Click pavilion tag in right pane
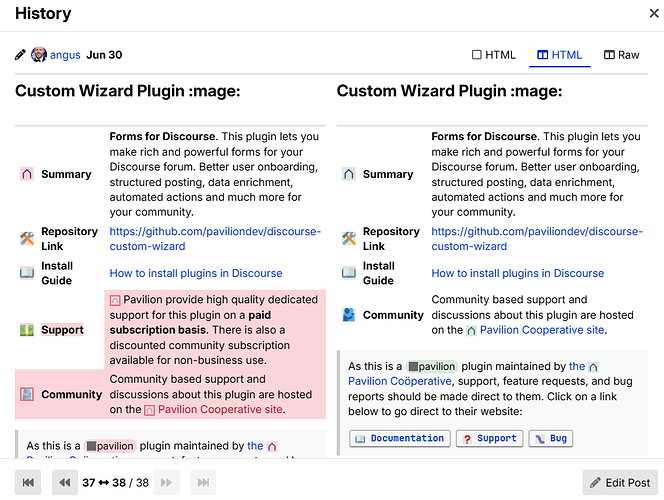The image size is (664, 500). 432,366
